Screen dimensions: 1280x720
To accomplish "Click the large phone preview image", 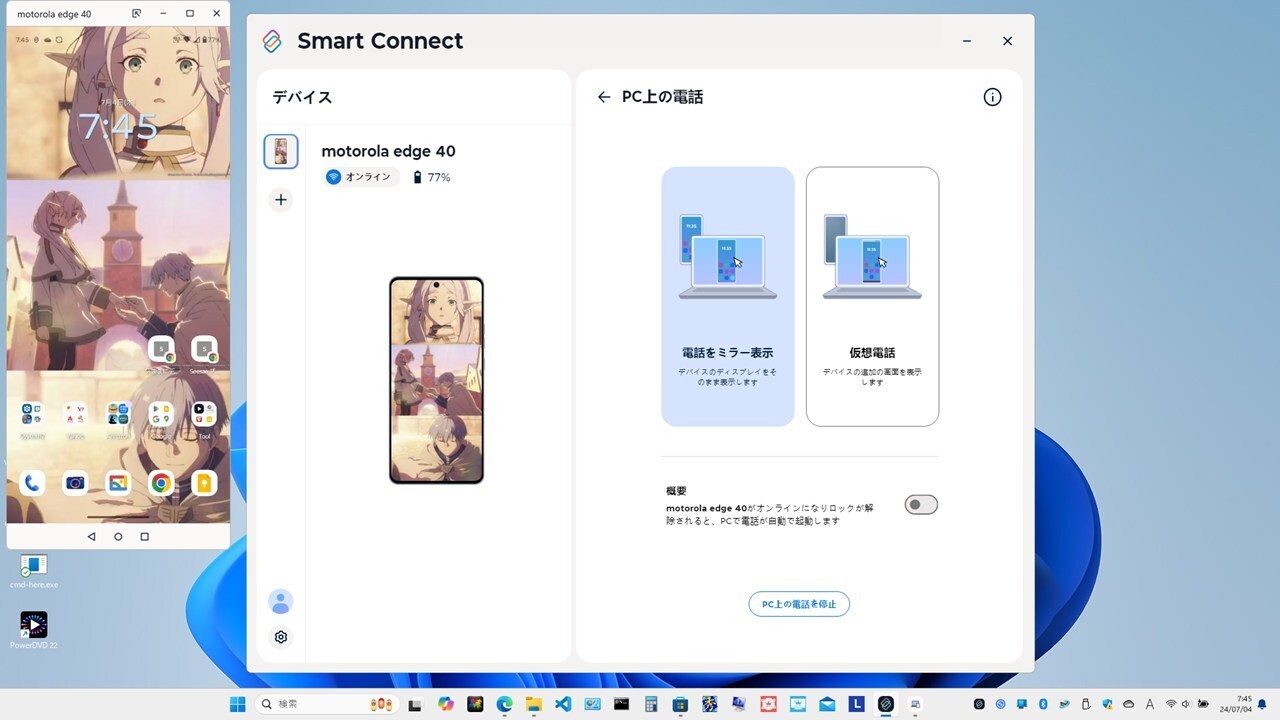I will tap(436, 380).
